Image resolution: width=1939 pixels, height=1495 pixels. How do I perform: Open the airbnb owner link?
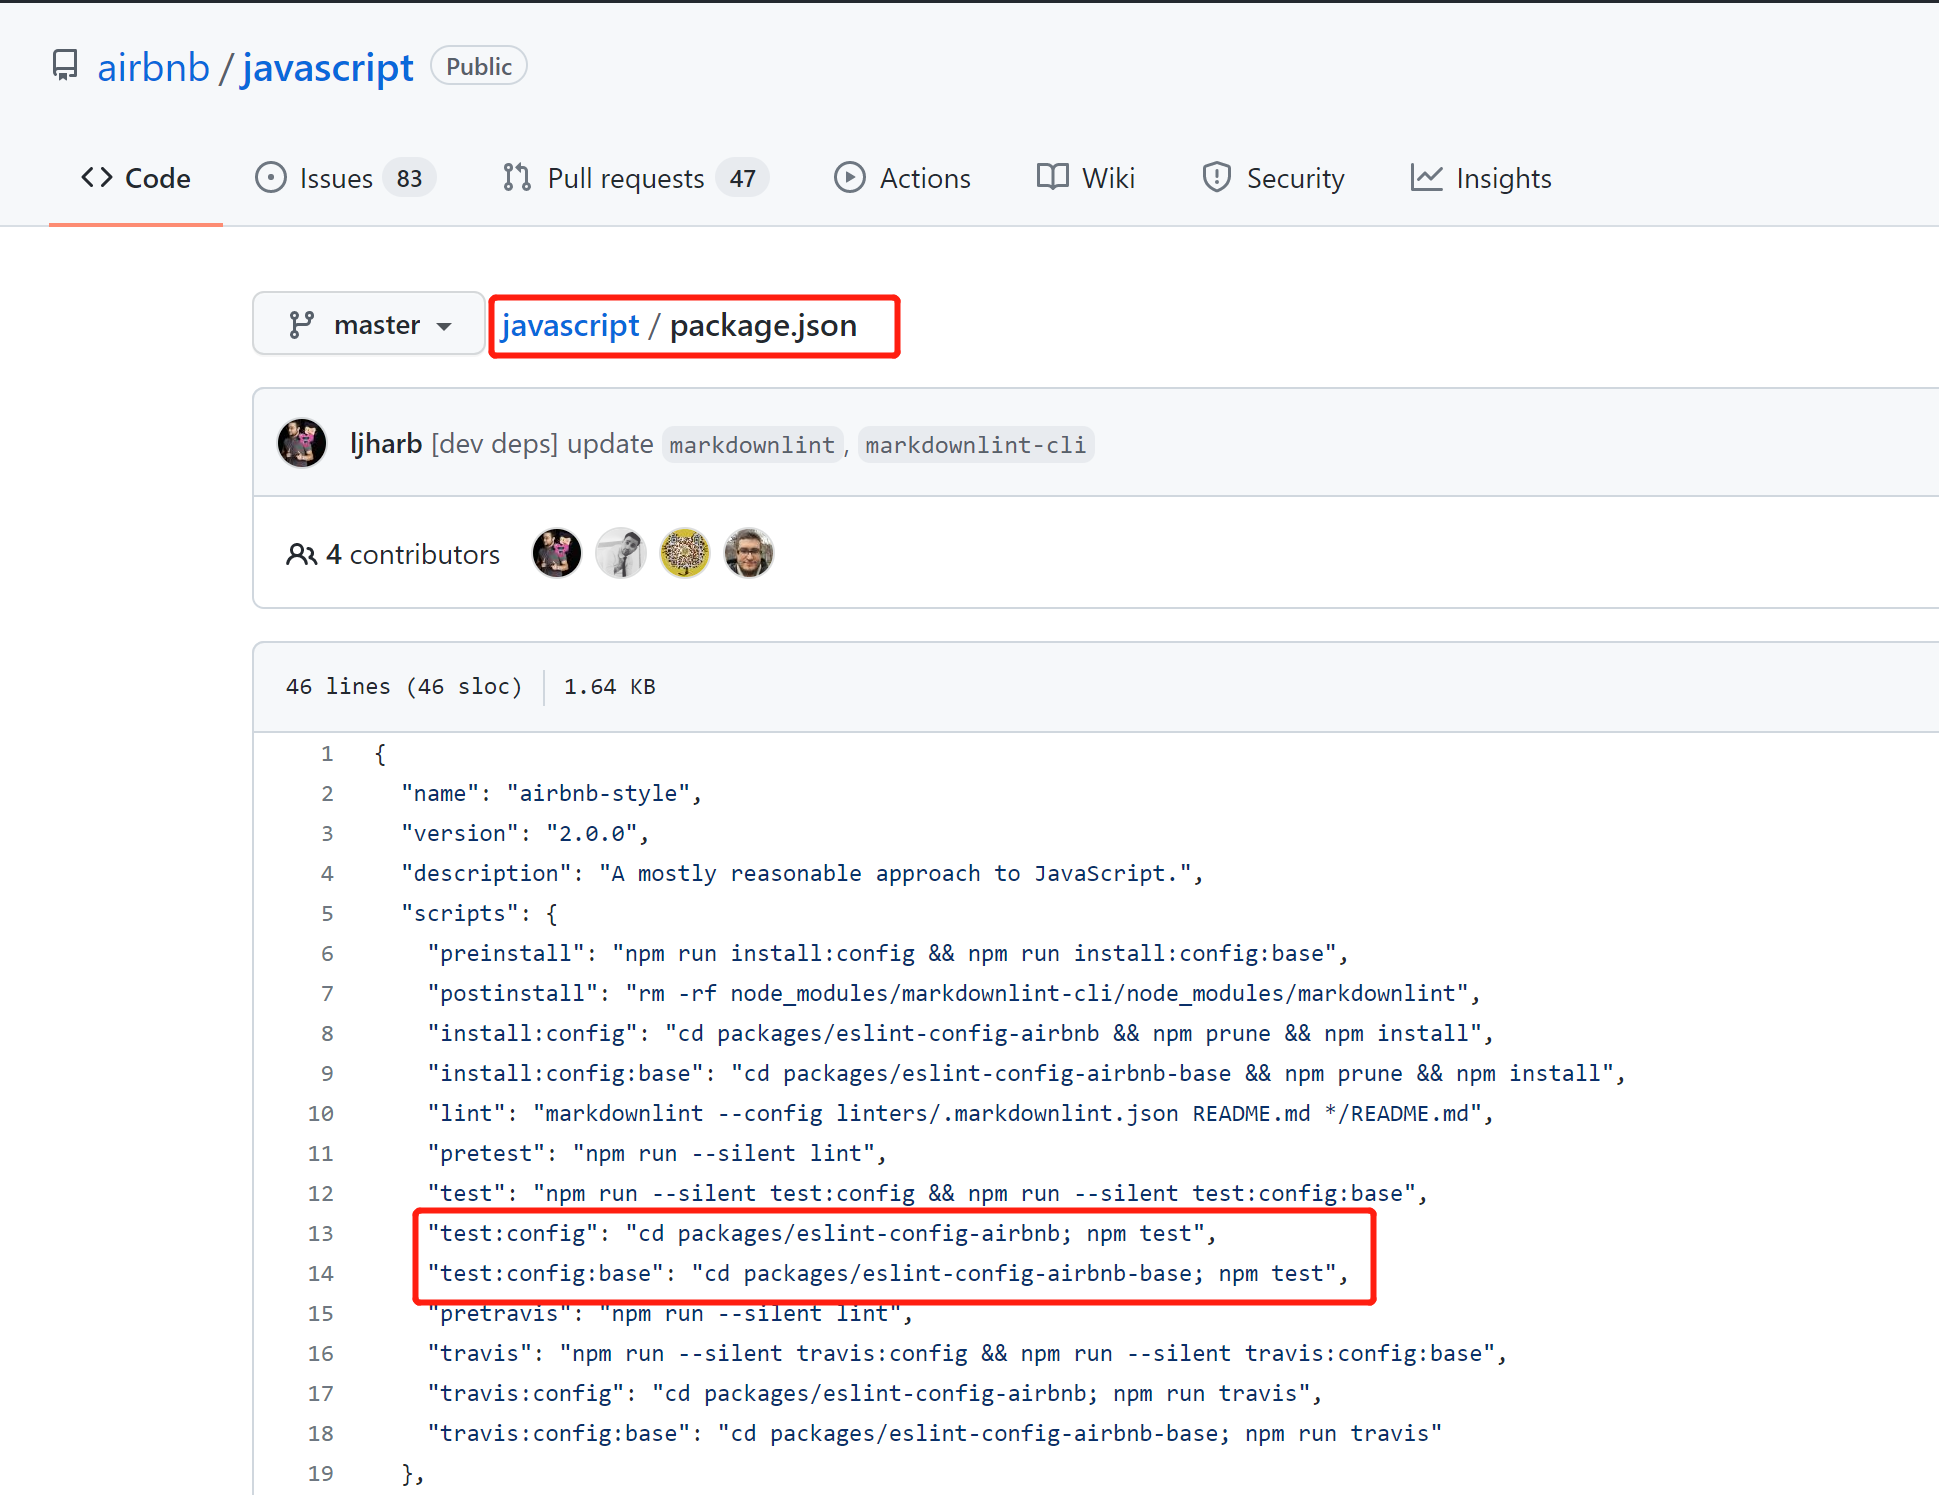(x=153, y=68)
